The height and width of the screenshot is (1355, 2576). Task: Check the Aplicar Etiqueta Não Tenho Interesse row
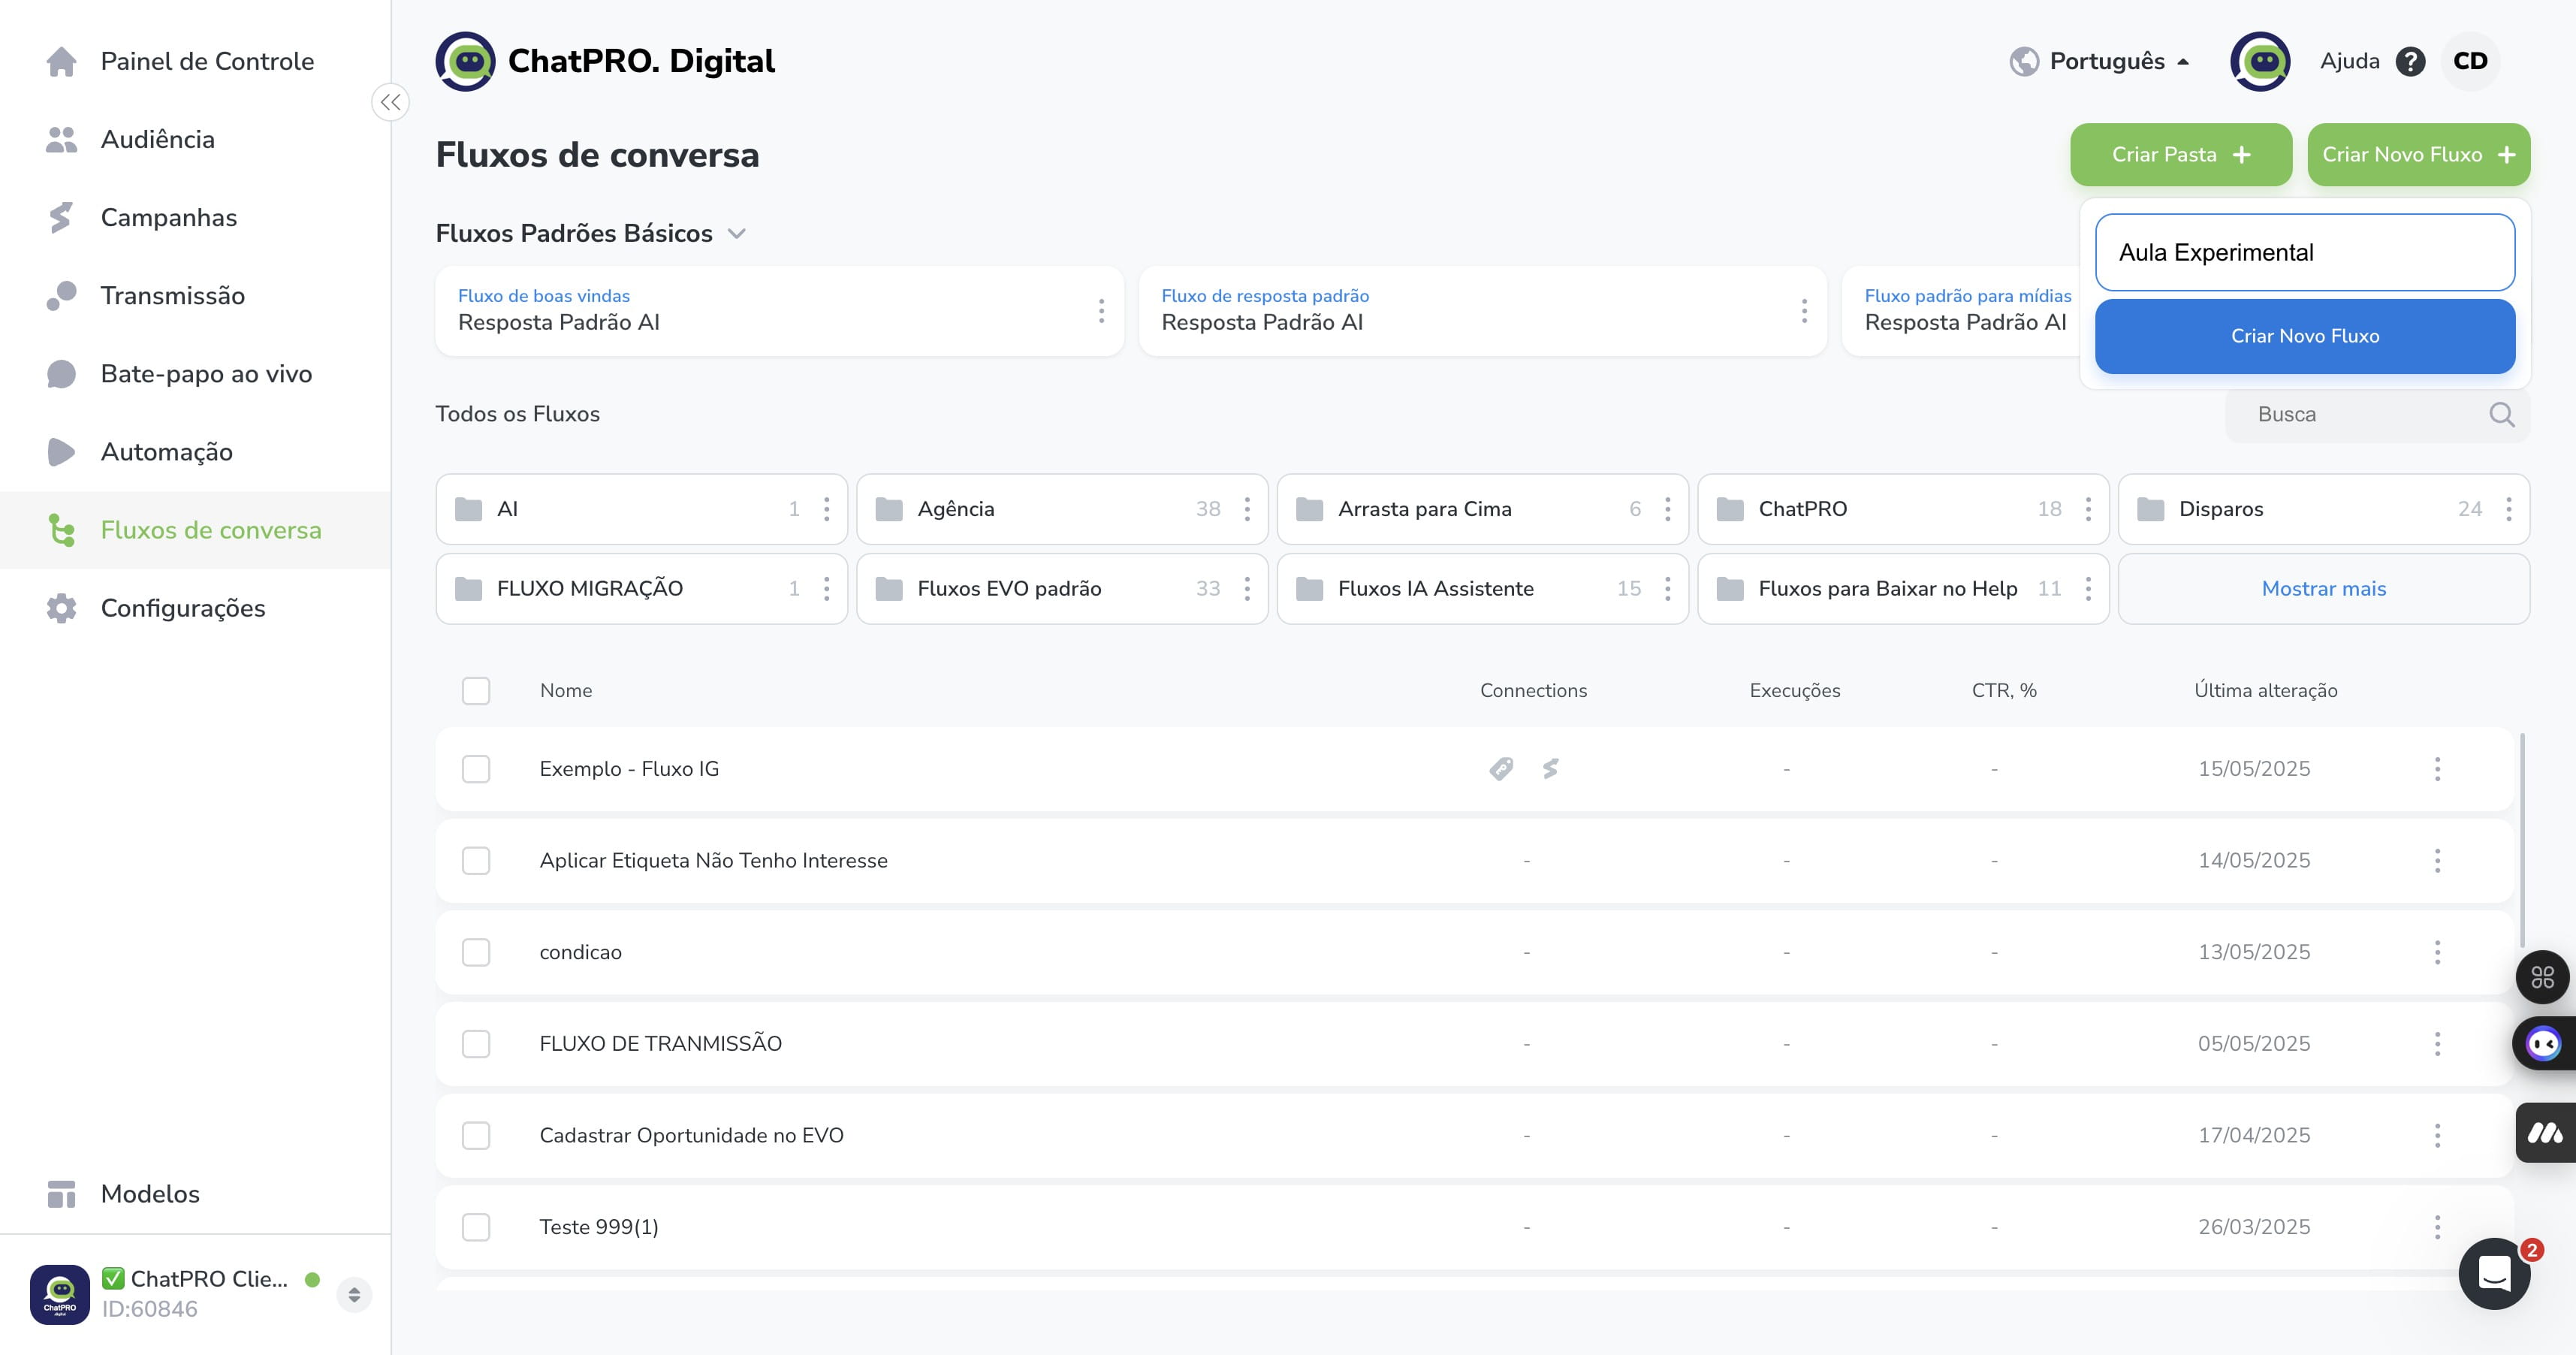[476, 861]
